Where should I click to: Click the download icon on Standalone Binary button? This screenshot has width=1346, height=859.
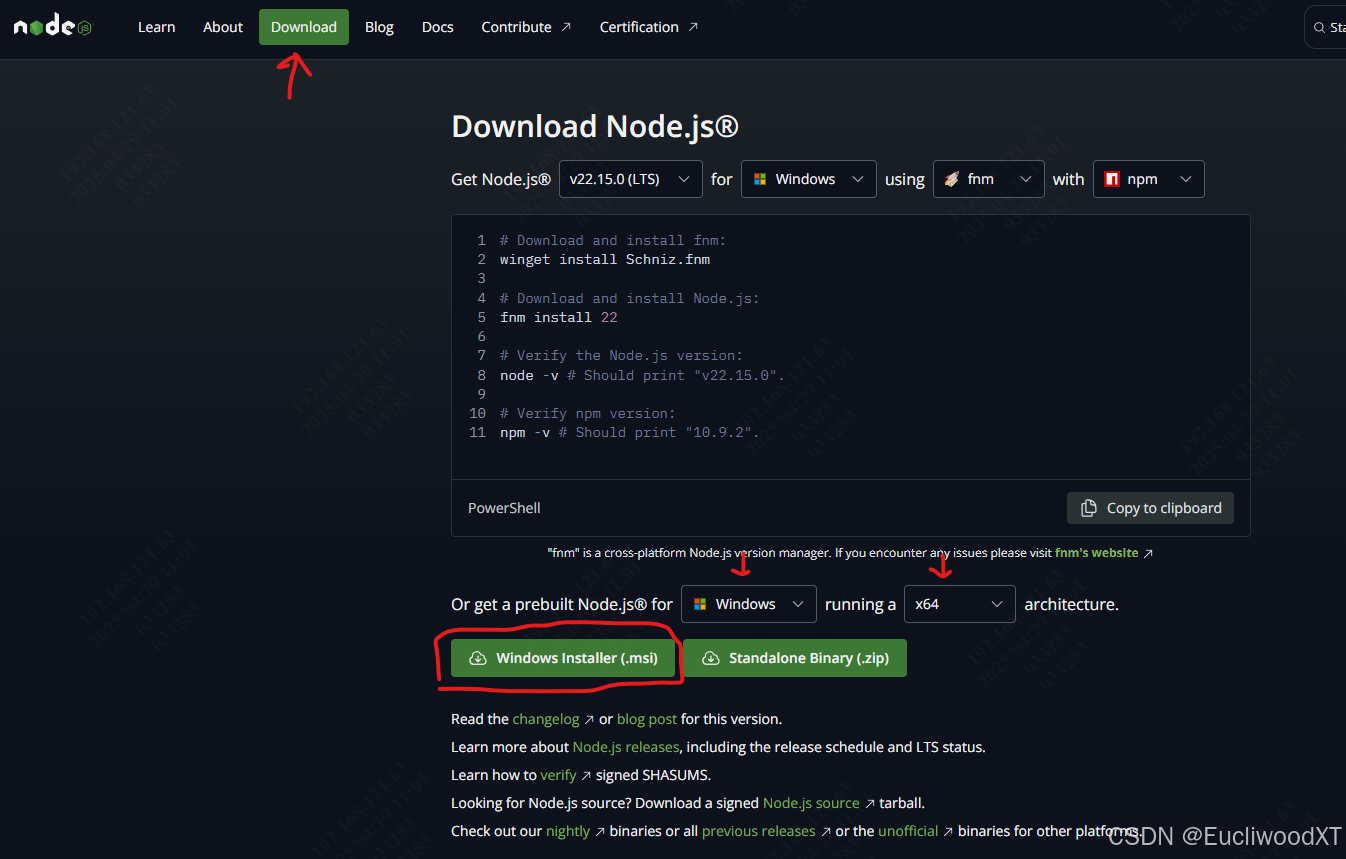pyautogui.click(x=711, y=658)
